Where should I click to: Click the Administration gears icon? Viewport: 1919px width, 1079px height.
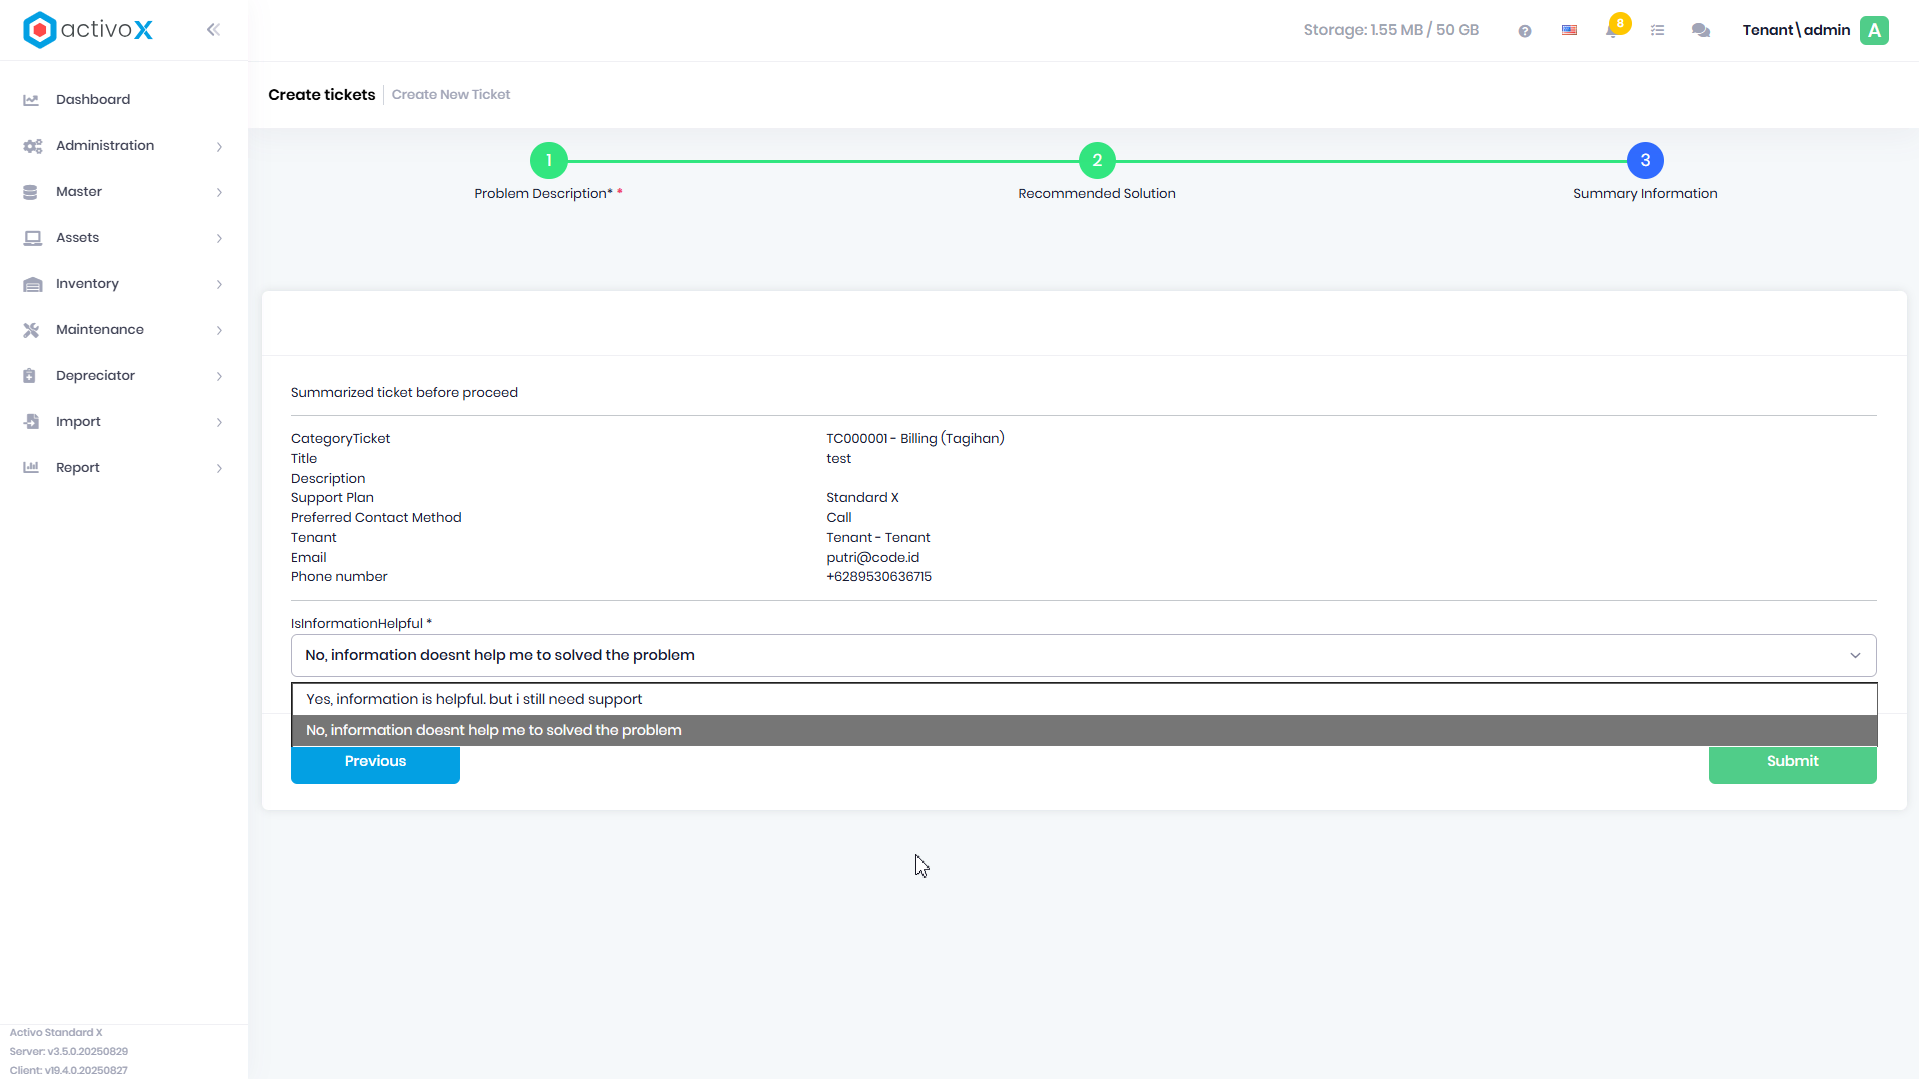point(32,146)
